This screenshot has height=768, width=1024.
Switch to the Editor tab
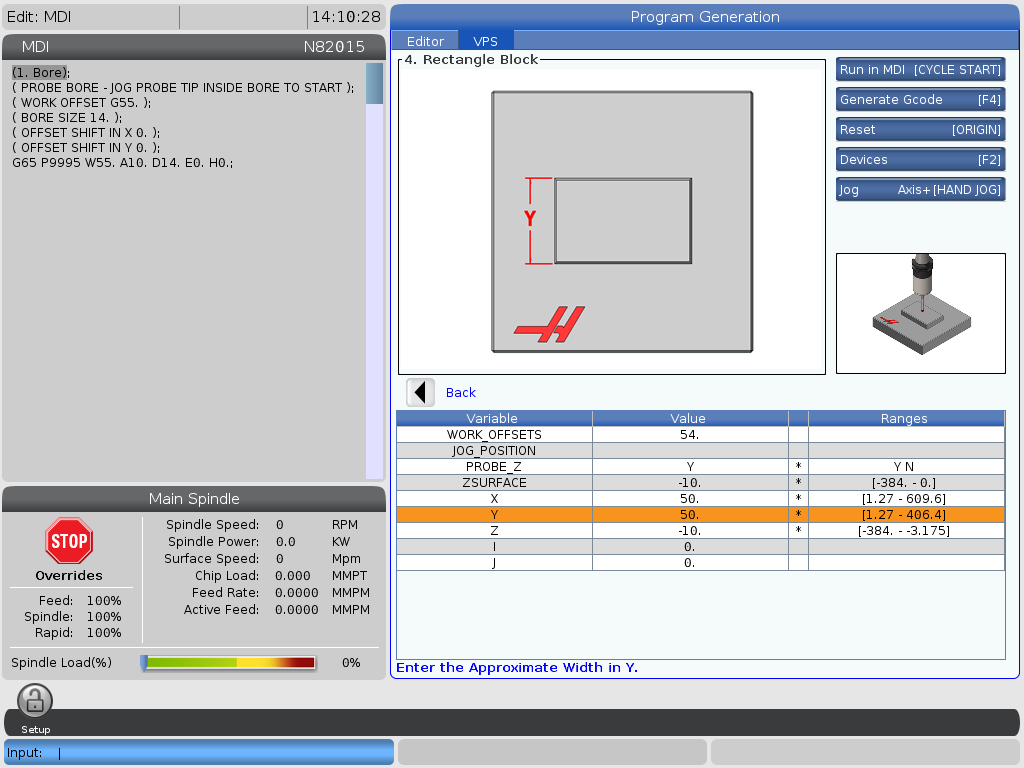click(425, 41)
